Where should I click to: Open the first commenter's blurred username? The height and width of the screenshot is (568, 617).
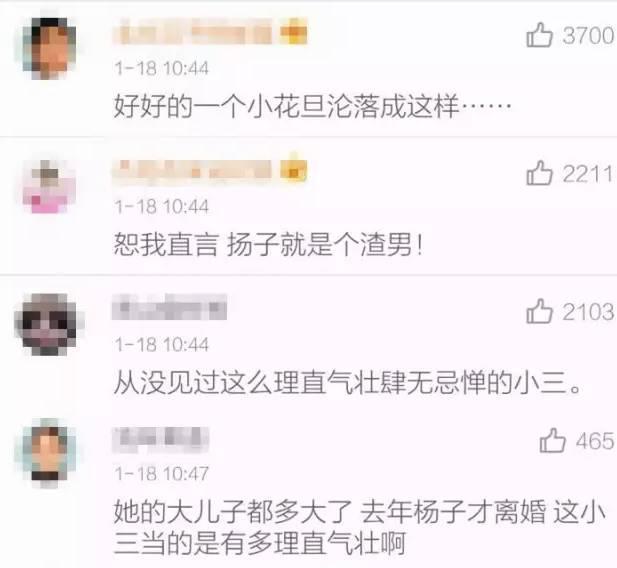[193, 31]
